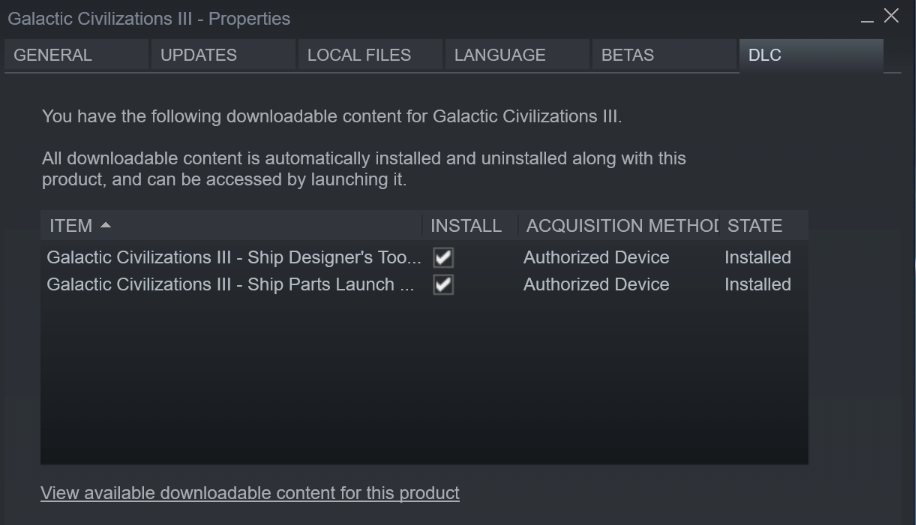Screen dimensions: 916x525
Task: Open the GENERAL tab
Action: tap(53, 55)
